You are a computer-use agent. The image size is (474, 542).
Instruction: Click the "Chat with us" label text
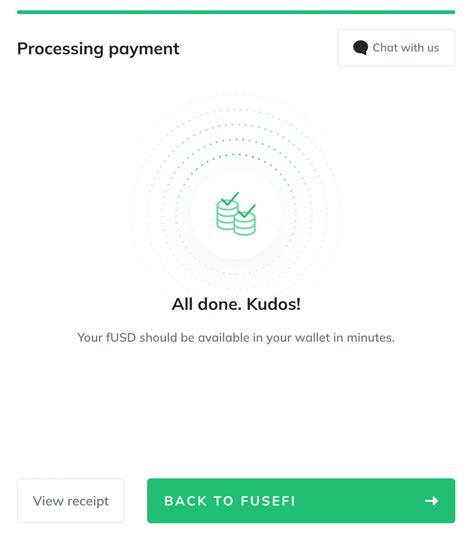pyautogui.click(x=406, y=48)
